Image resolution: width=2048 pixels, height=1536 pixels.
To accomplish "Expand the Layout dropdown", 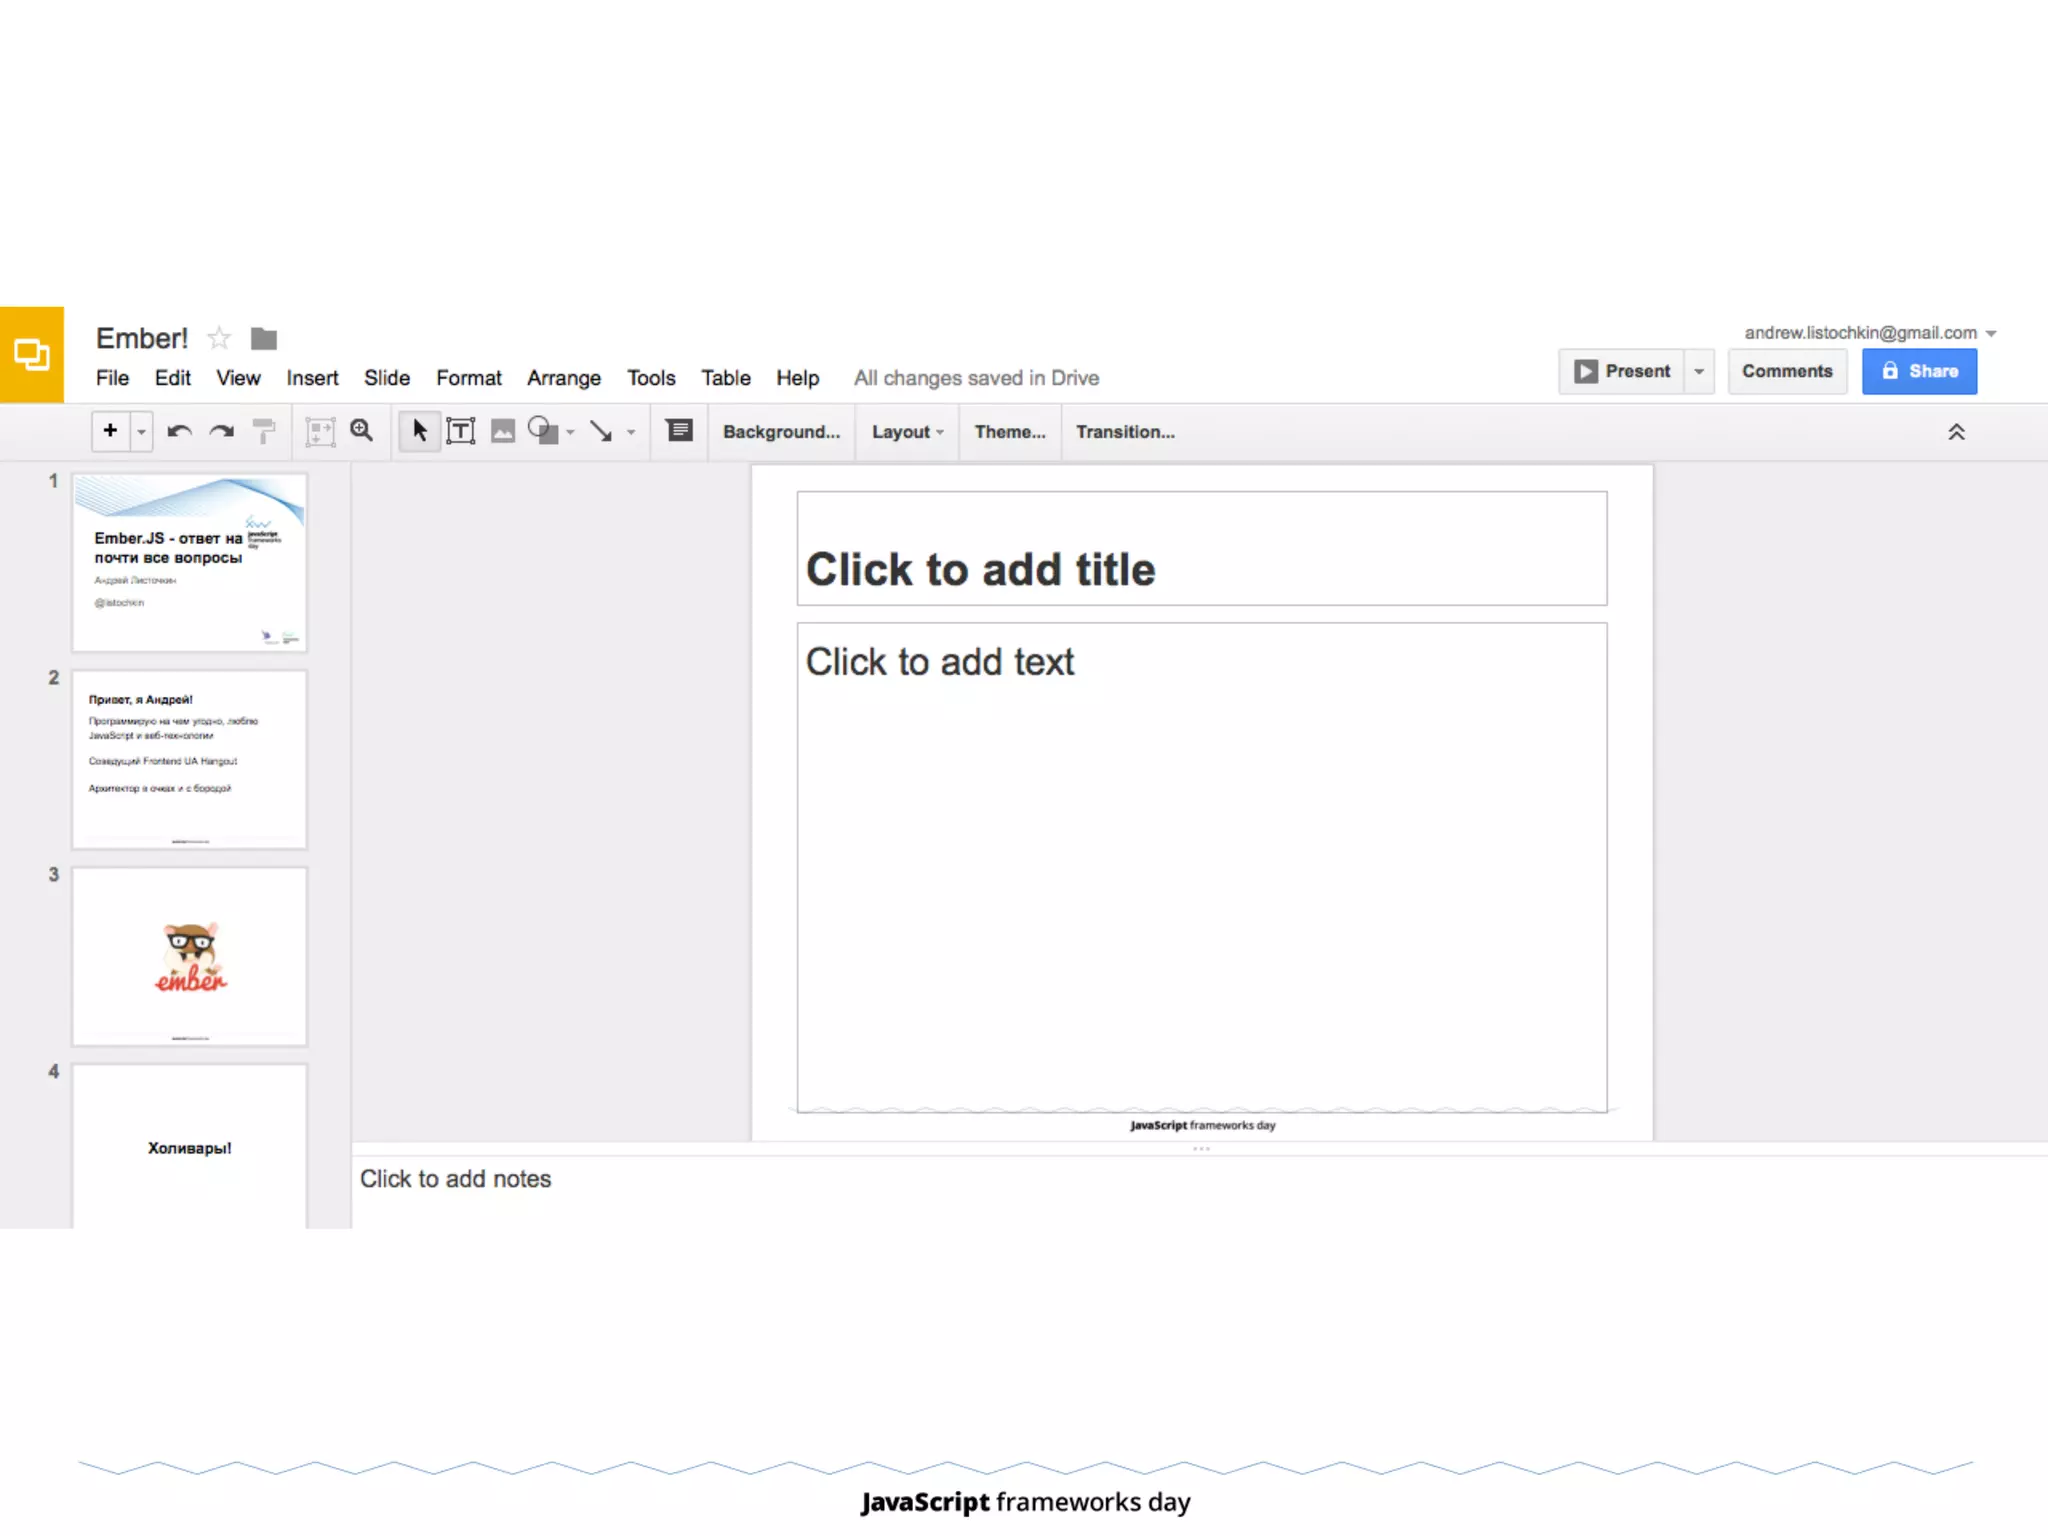I will click(907, 432).
